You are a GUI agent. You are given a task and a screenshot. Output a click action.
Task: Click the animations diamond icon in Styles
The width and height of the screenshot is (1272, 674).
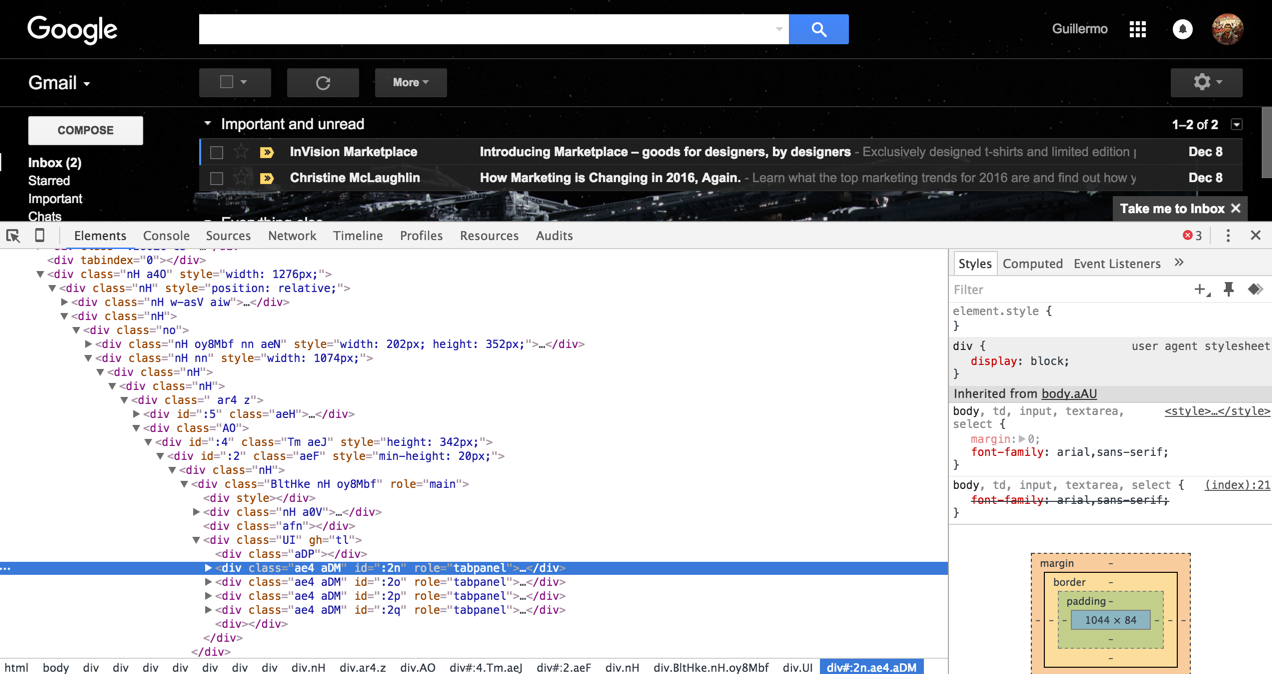[x=1255, y=289]
